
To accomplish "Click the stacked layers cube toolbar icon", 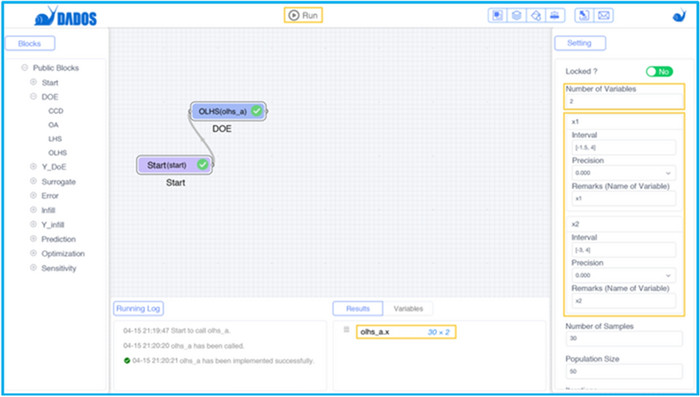I will 517,16.
